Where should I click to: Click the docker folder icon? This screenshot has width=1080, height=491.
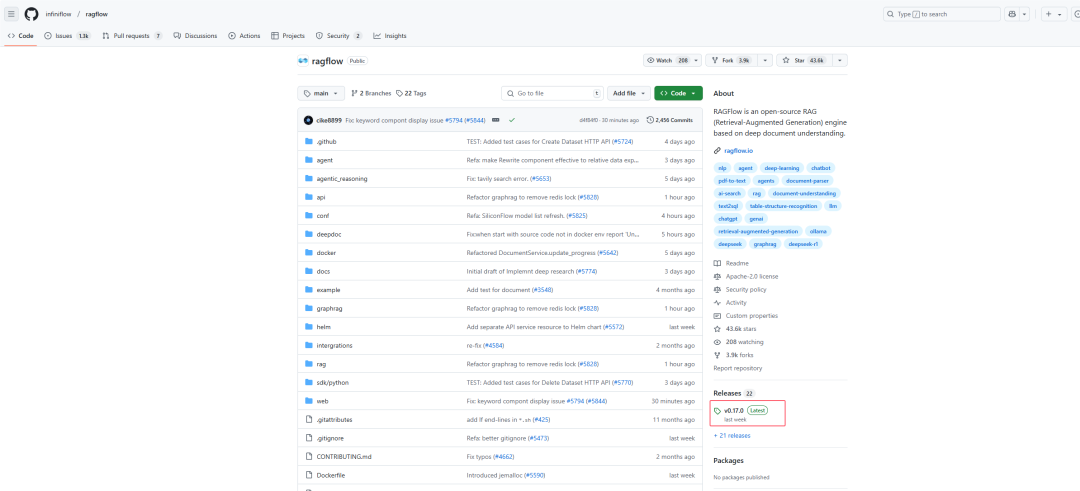[309, 253]
